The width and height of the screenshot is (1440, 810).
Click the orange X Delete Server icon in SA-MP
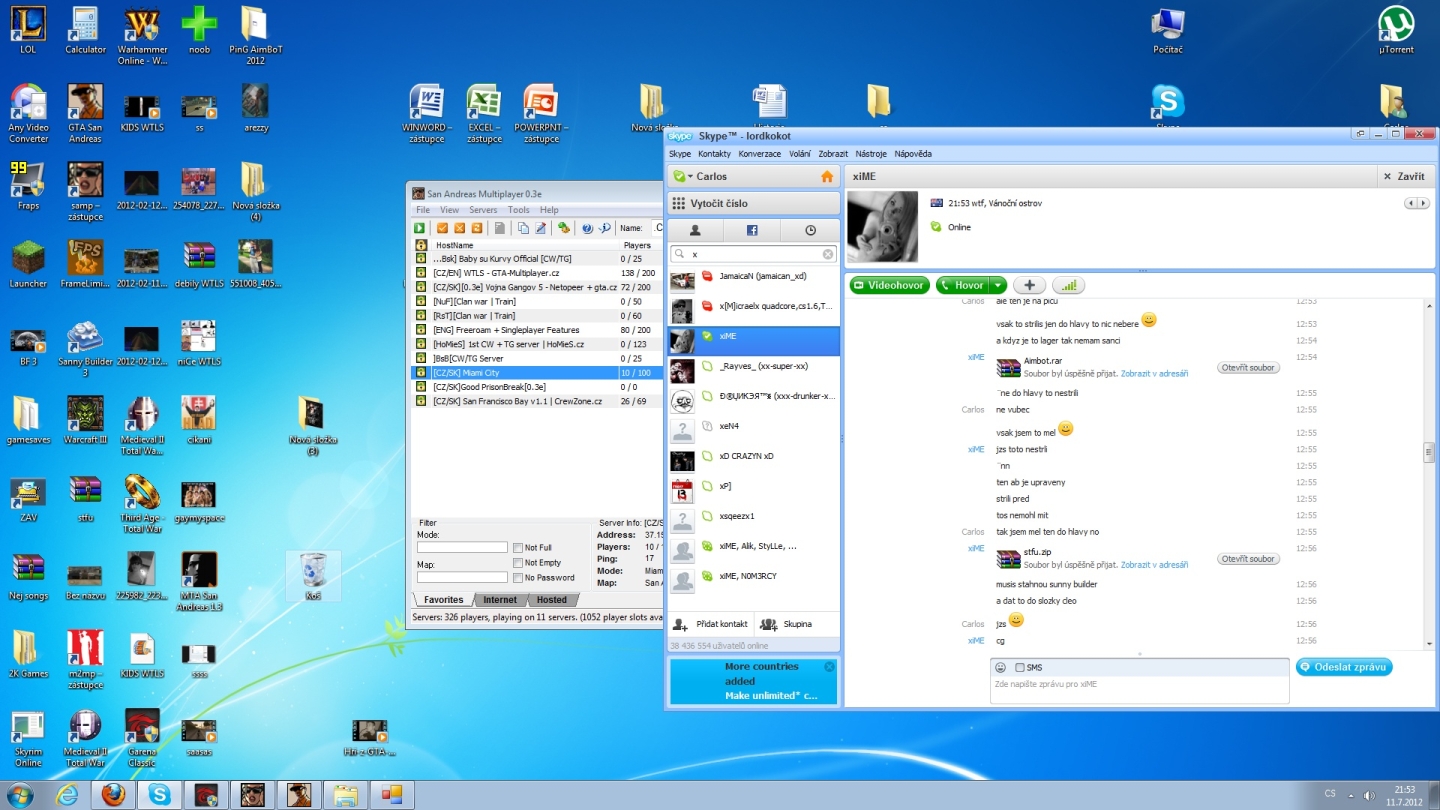[459, 228]
